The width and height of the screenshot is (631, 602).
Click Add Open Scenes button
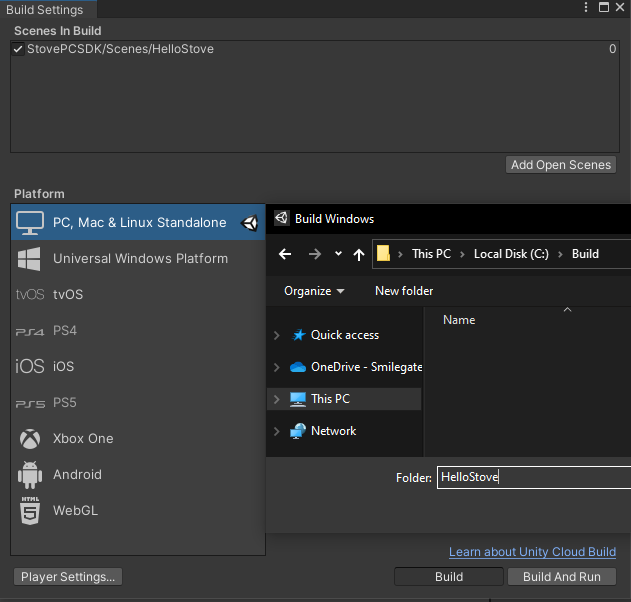point(561,165)
